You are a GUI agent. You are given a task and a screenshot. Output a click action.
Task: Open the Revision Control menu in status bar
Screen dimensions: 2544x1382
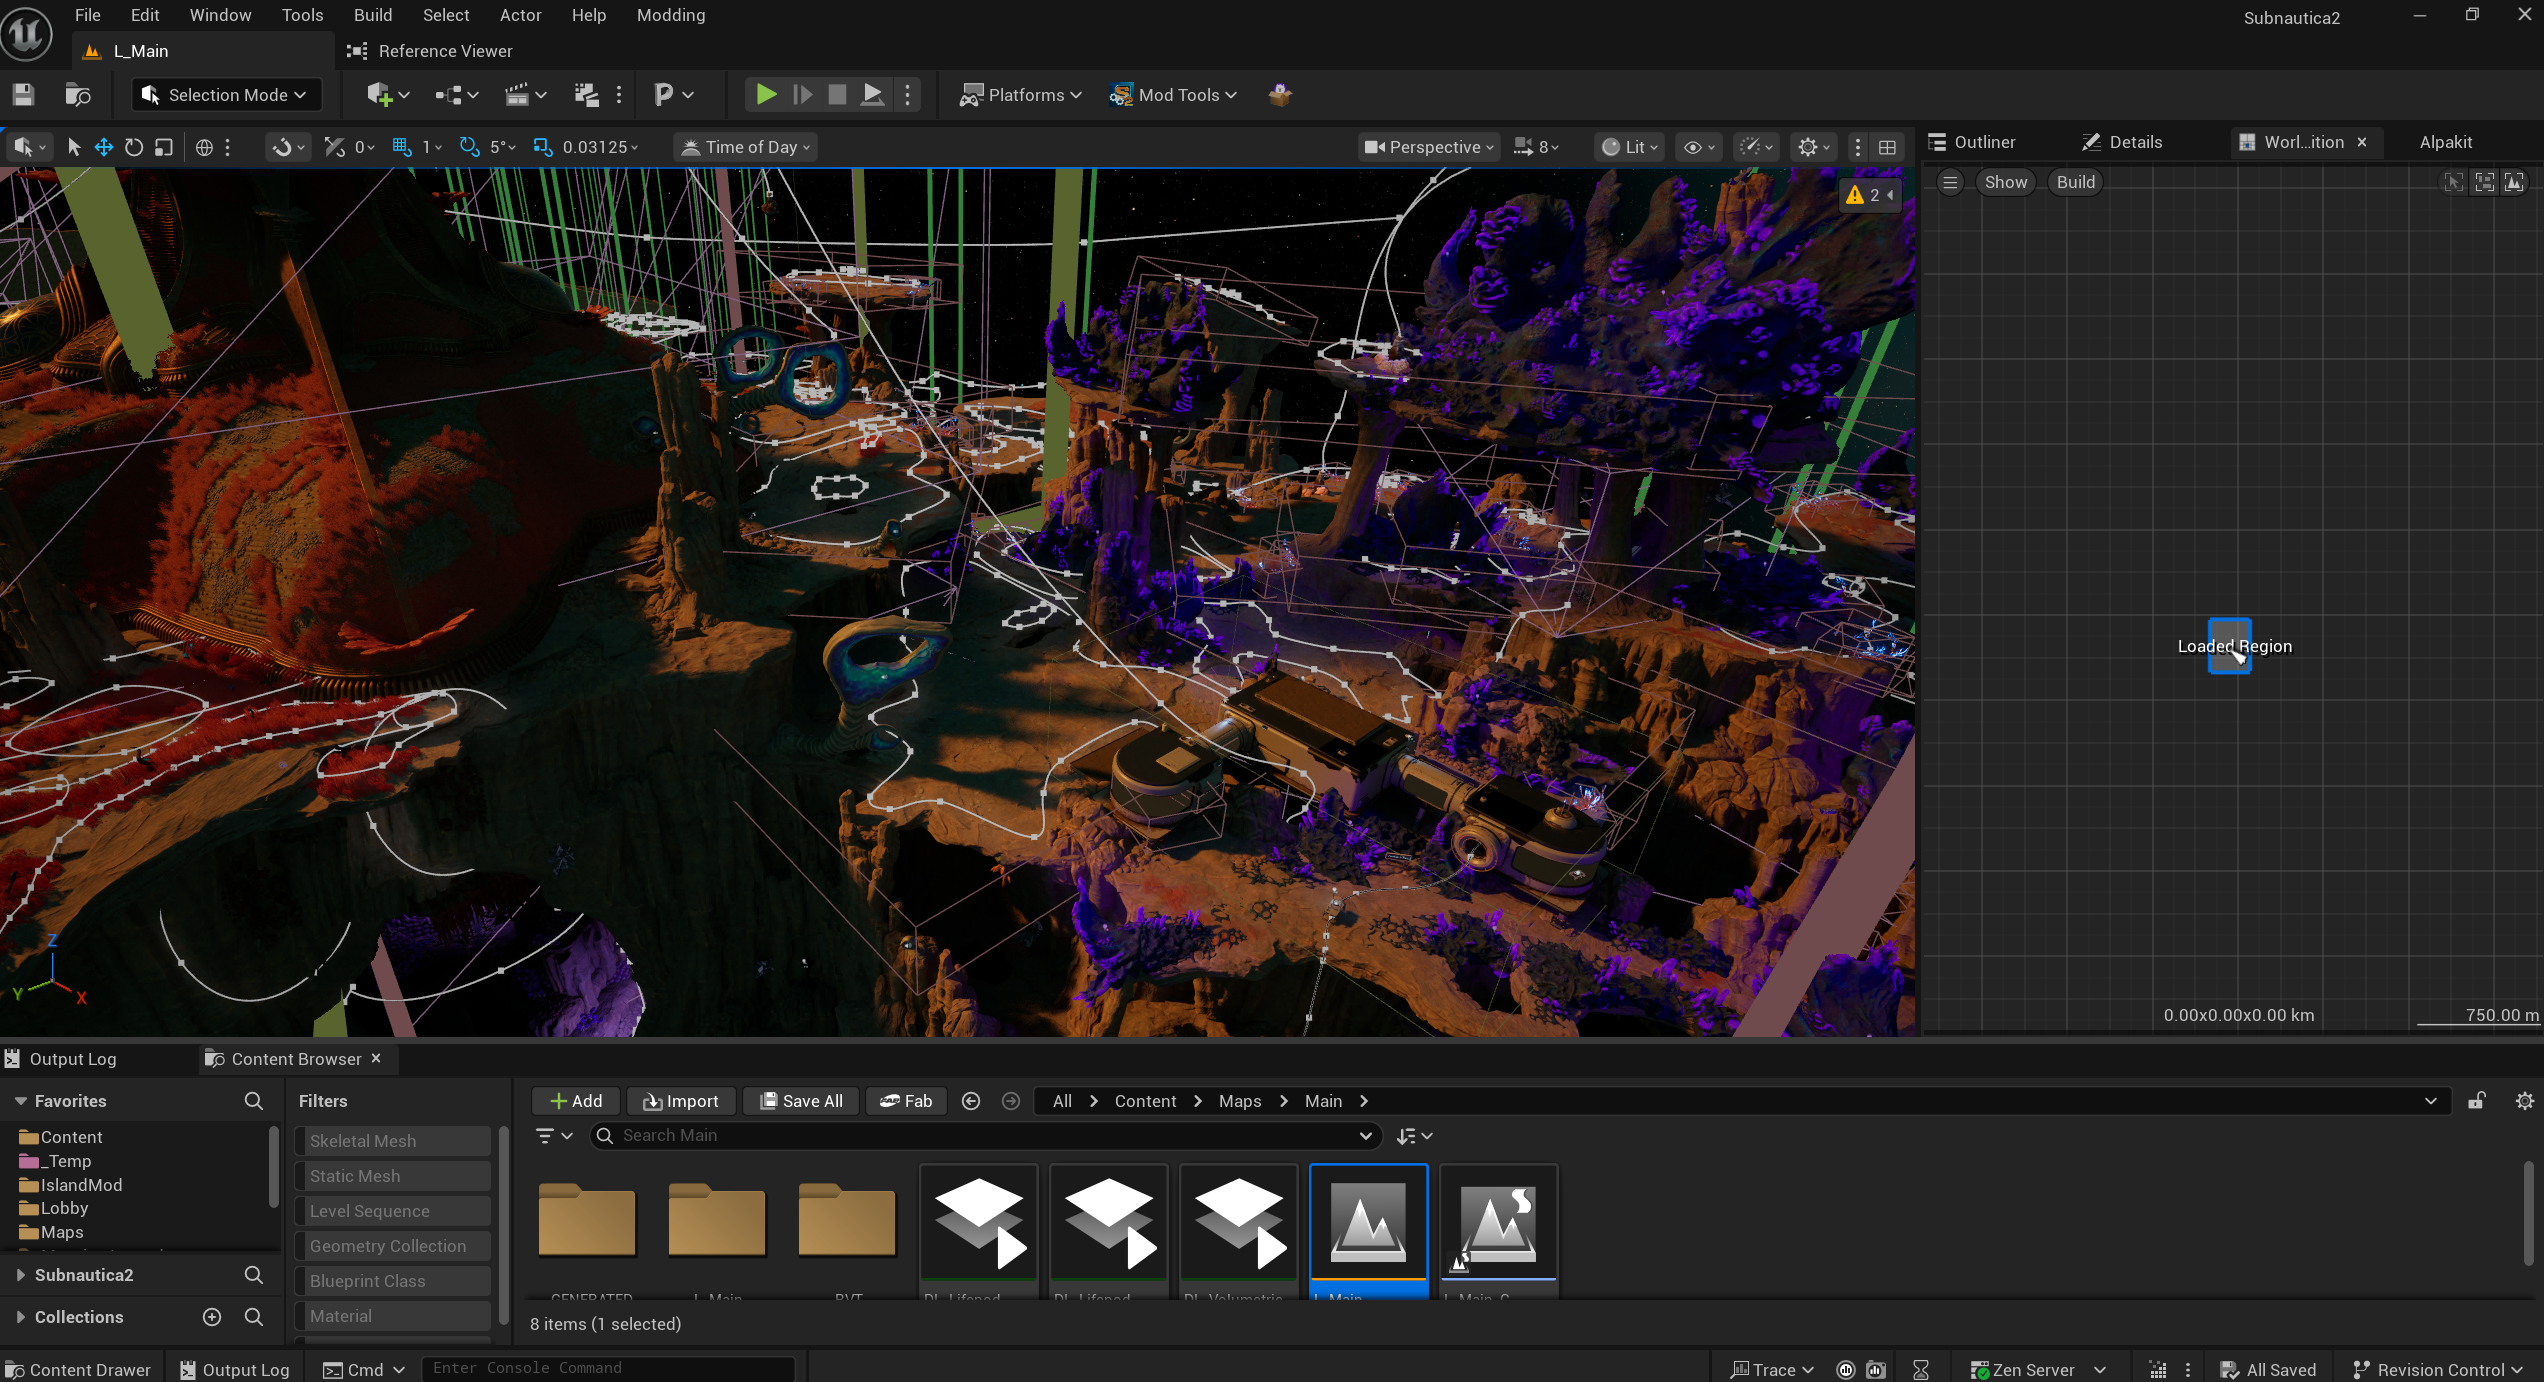[2437, 1370]
